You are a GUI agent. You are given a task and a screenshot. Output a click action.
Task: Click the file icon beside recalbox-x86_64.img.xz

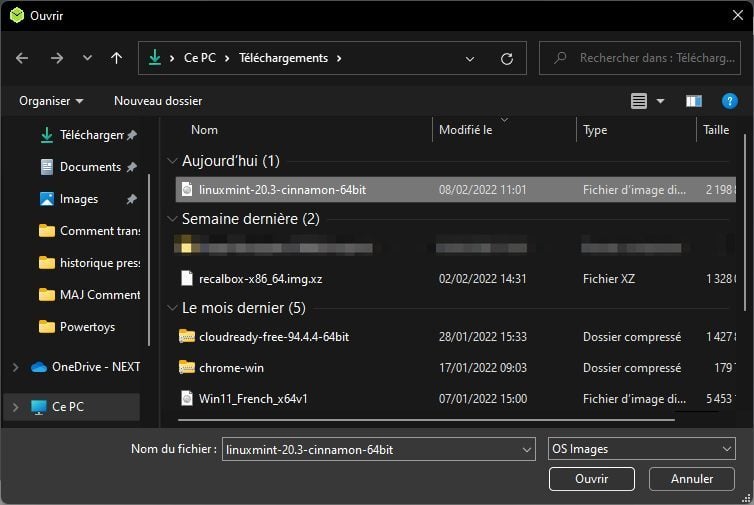click(187, 278)
